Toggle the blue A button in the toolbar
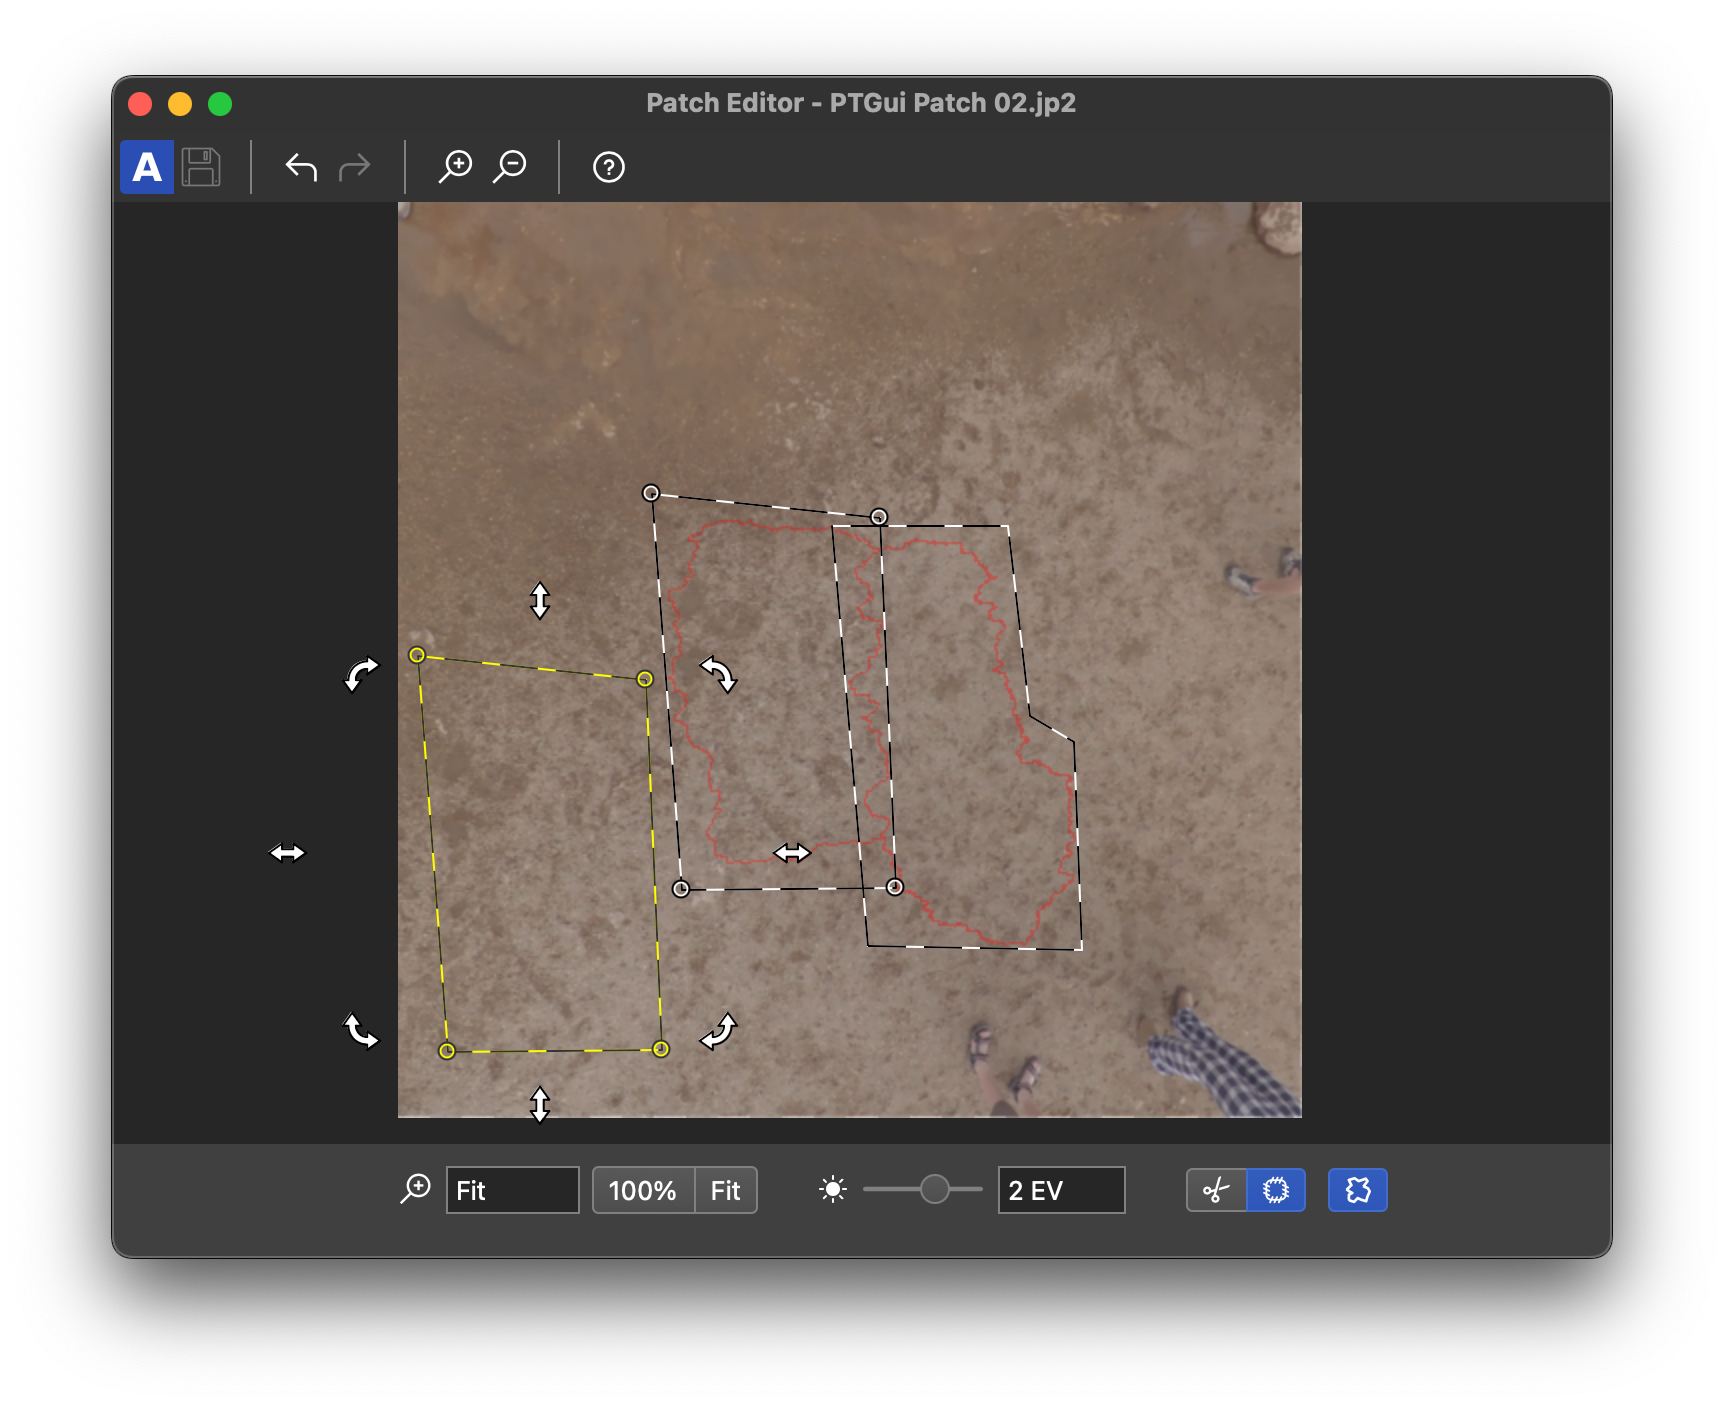 pyautogui.click(x=146, y=167)
